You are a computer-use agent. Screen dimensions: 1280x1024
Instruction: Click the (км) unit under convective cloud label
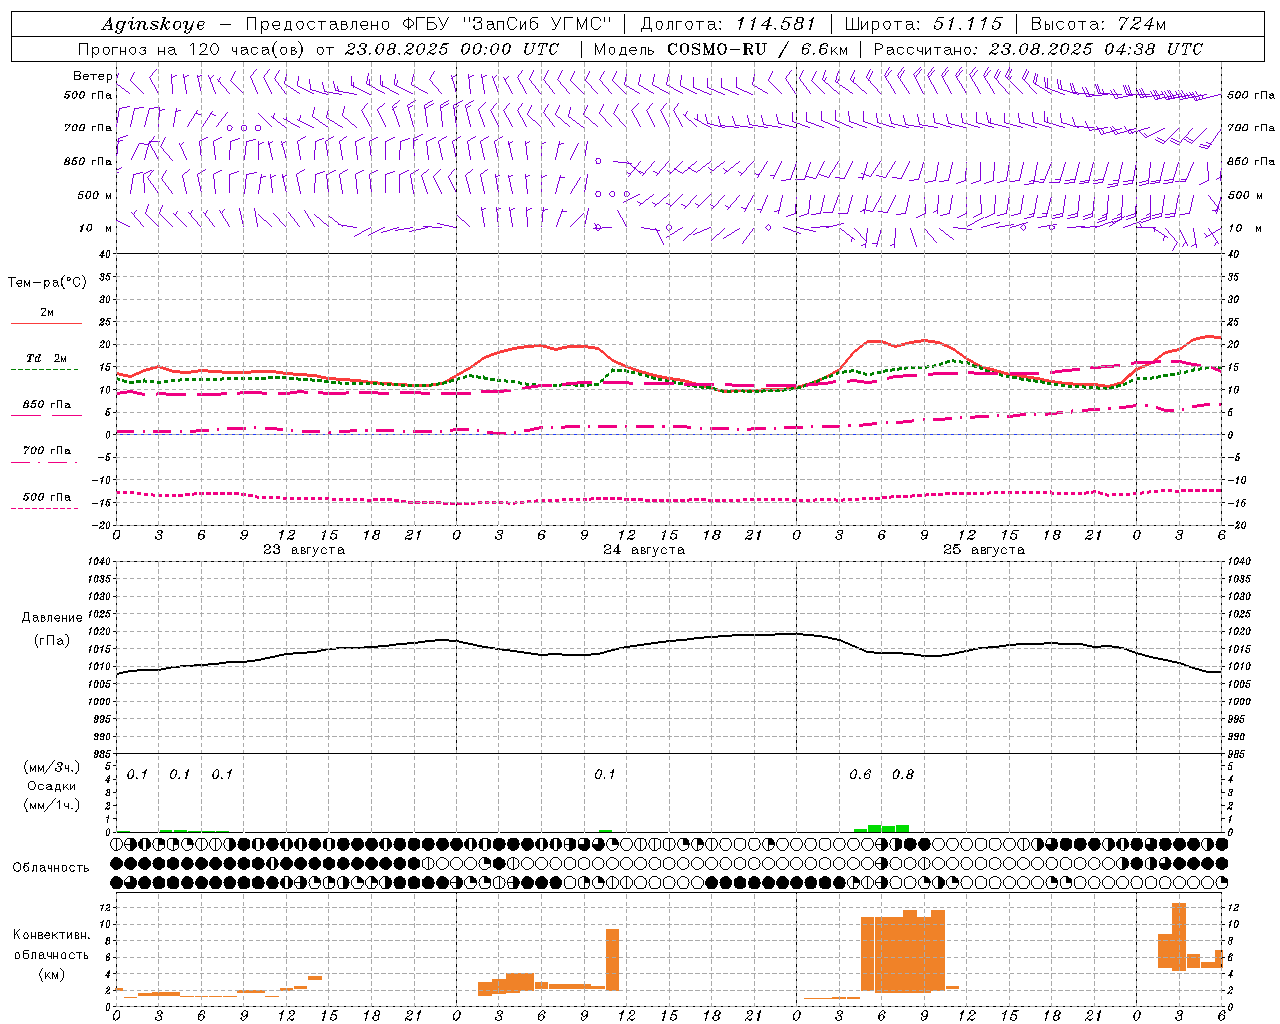(52, 974)
